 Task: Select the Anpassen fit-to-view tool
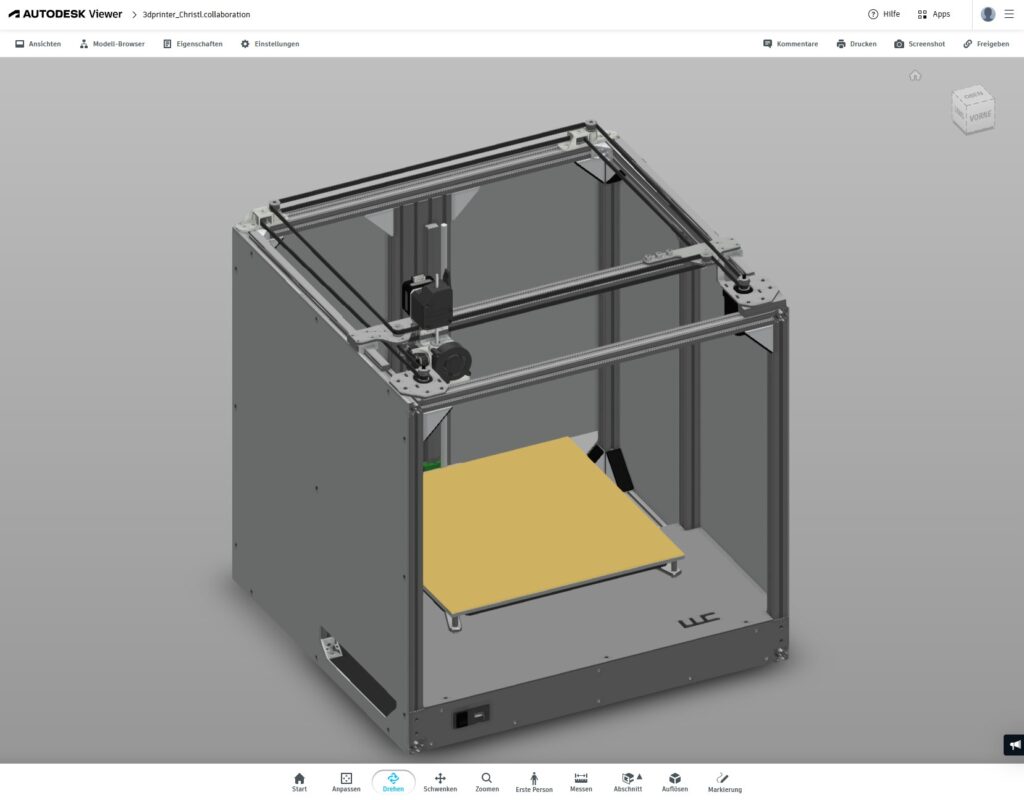346,782
